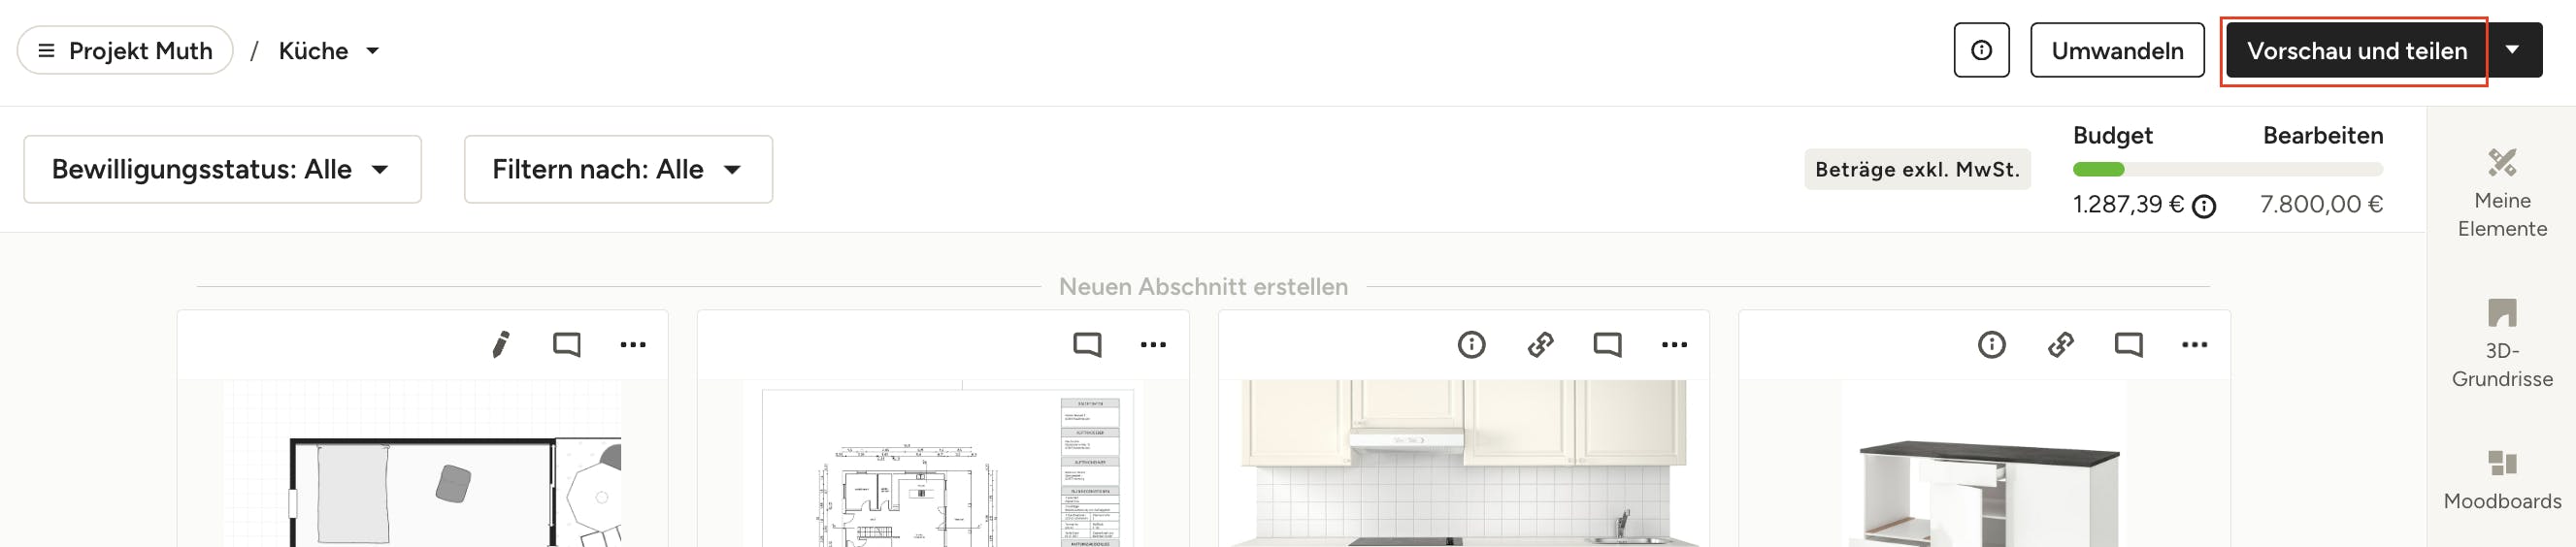The height and width of the screenshot is (547, 2576).
Task: Open three-dot menu on kitchen island card
Action: (x=2194, y=345)
